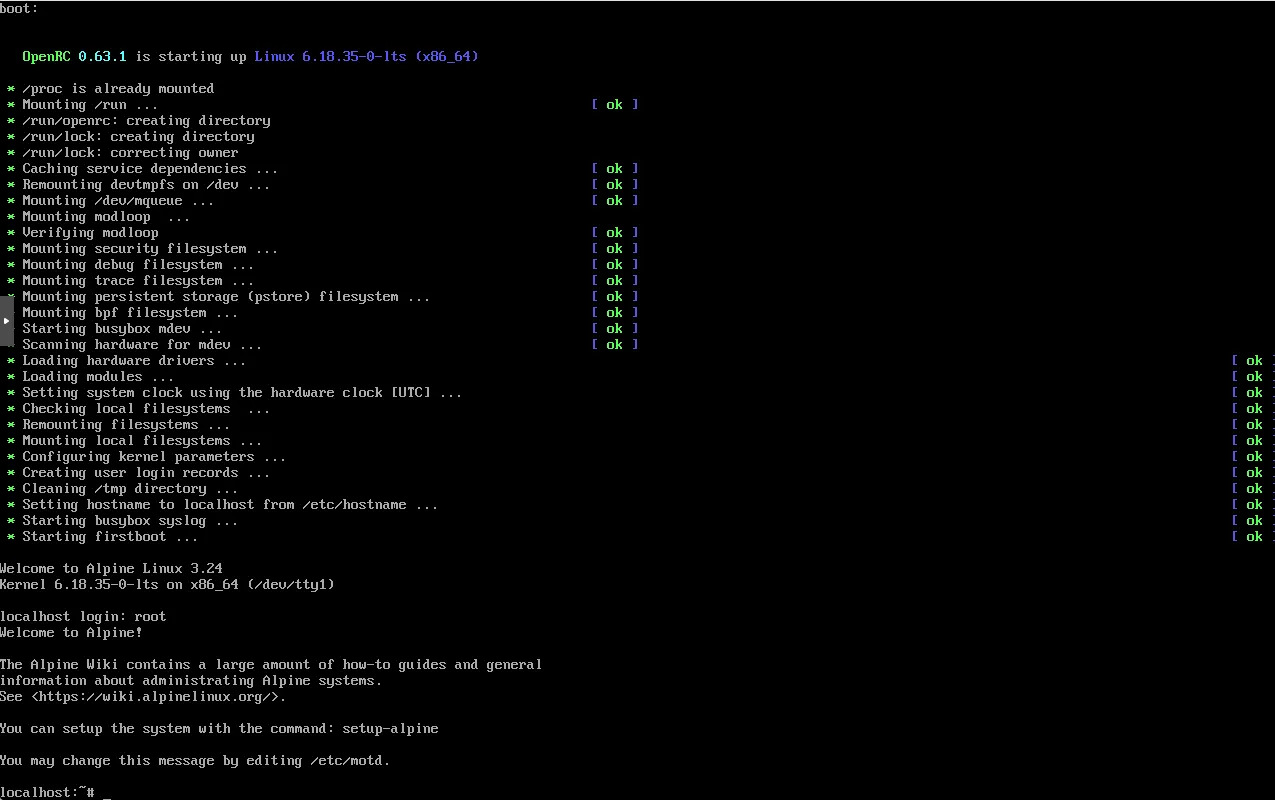This screenshot has height=800, width=1275.
Task: Click '/run/openrc: creating directory' line
Action: (146, 120)
